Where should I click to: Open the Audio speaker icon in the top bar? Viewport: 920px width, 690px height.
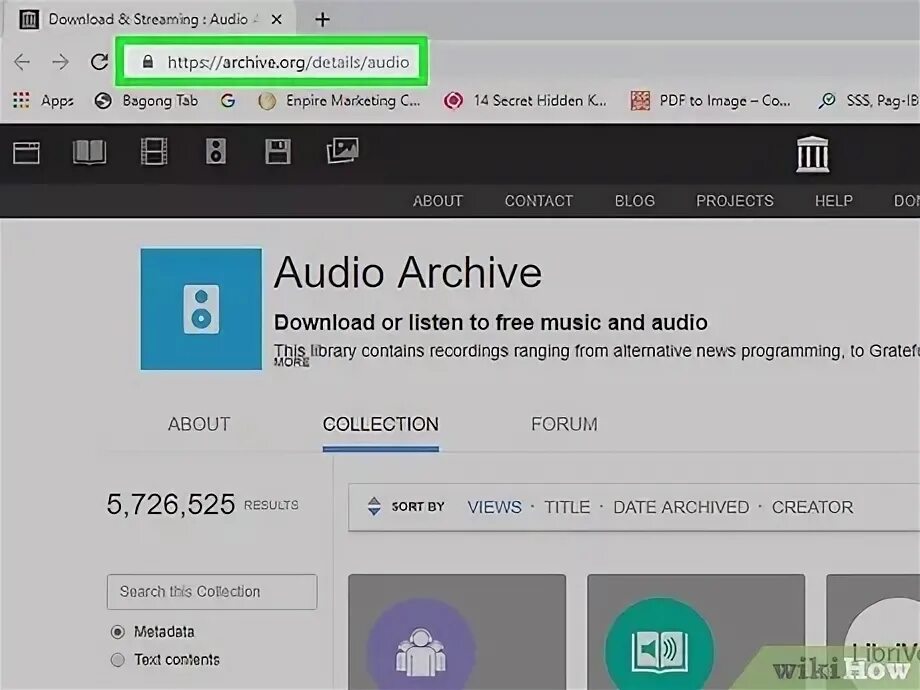click(216, 151)
